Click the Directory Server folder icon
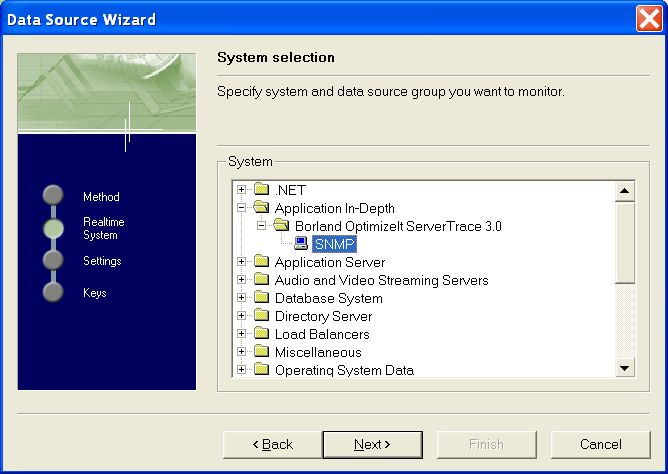The height and width of the screenshot is (474, 668). coord(261,315)
